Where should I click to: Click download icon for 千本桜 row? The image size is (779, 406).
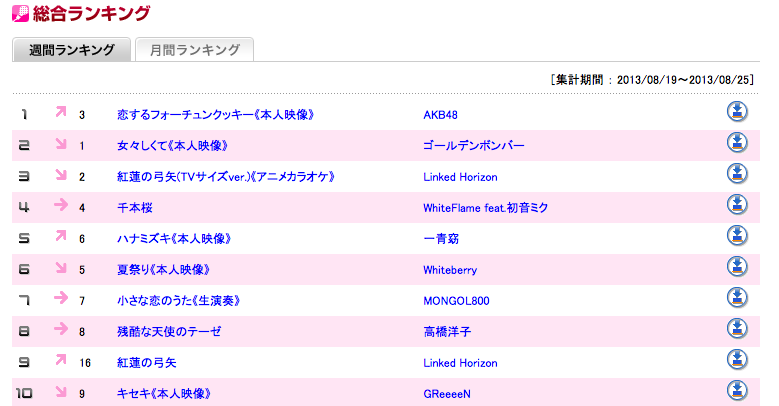[x=737, y=205]
